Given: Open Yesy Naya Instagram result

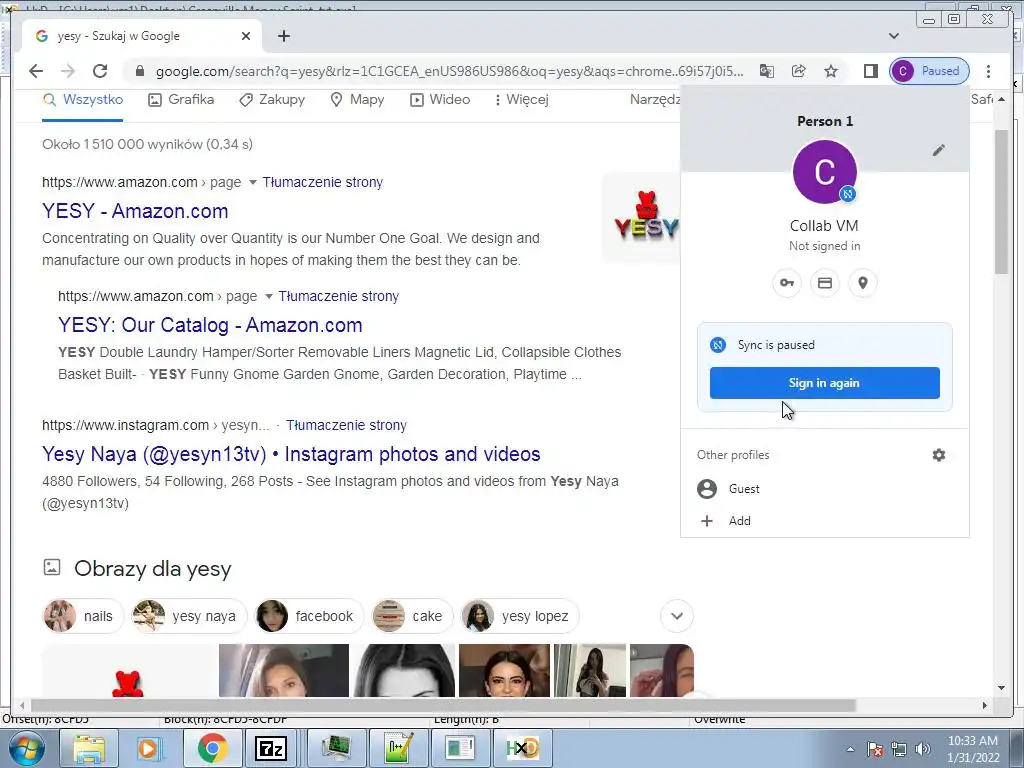Looking at the screenshot, I should (291, 454).
